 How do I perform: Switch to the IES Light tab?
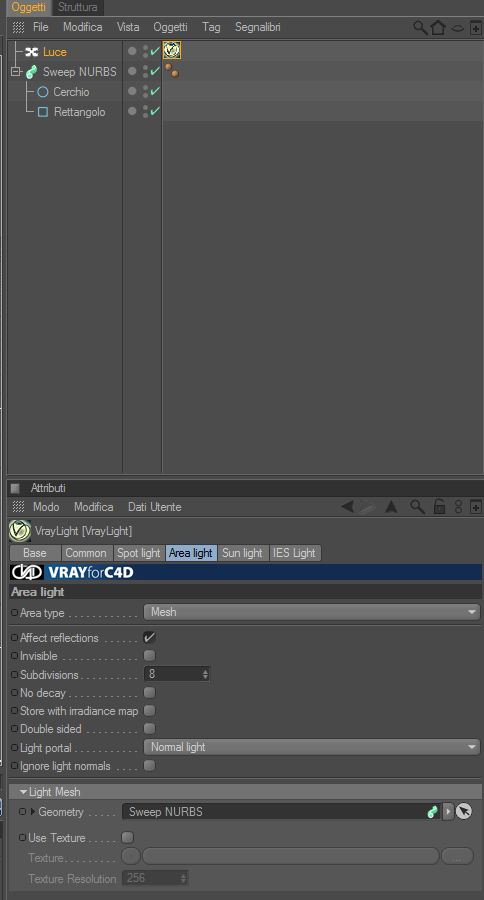tap(294, 553)
